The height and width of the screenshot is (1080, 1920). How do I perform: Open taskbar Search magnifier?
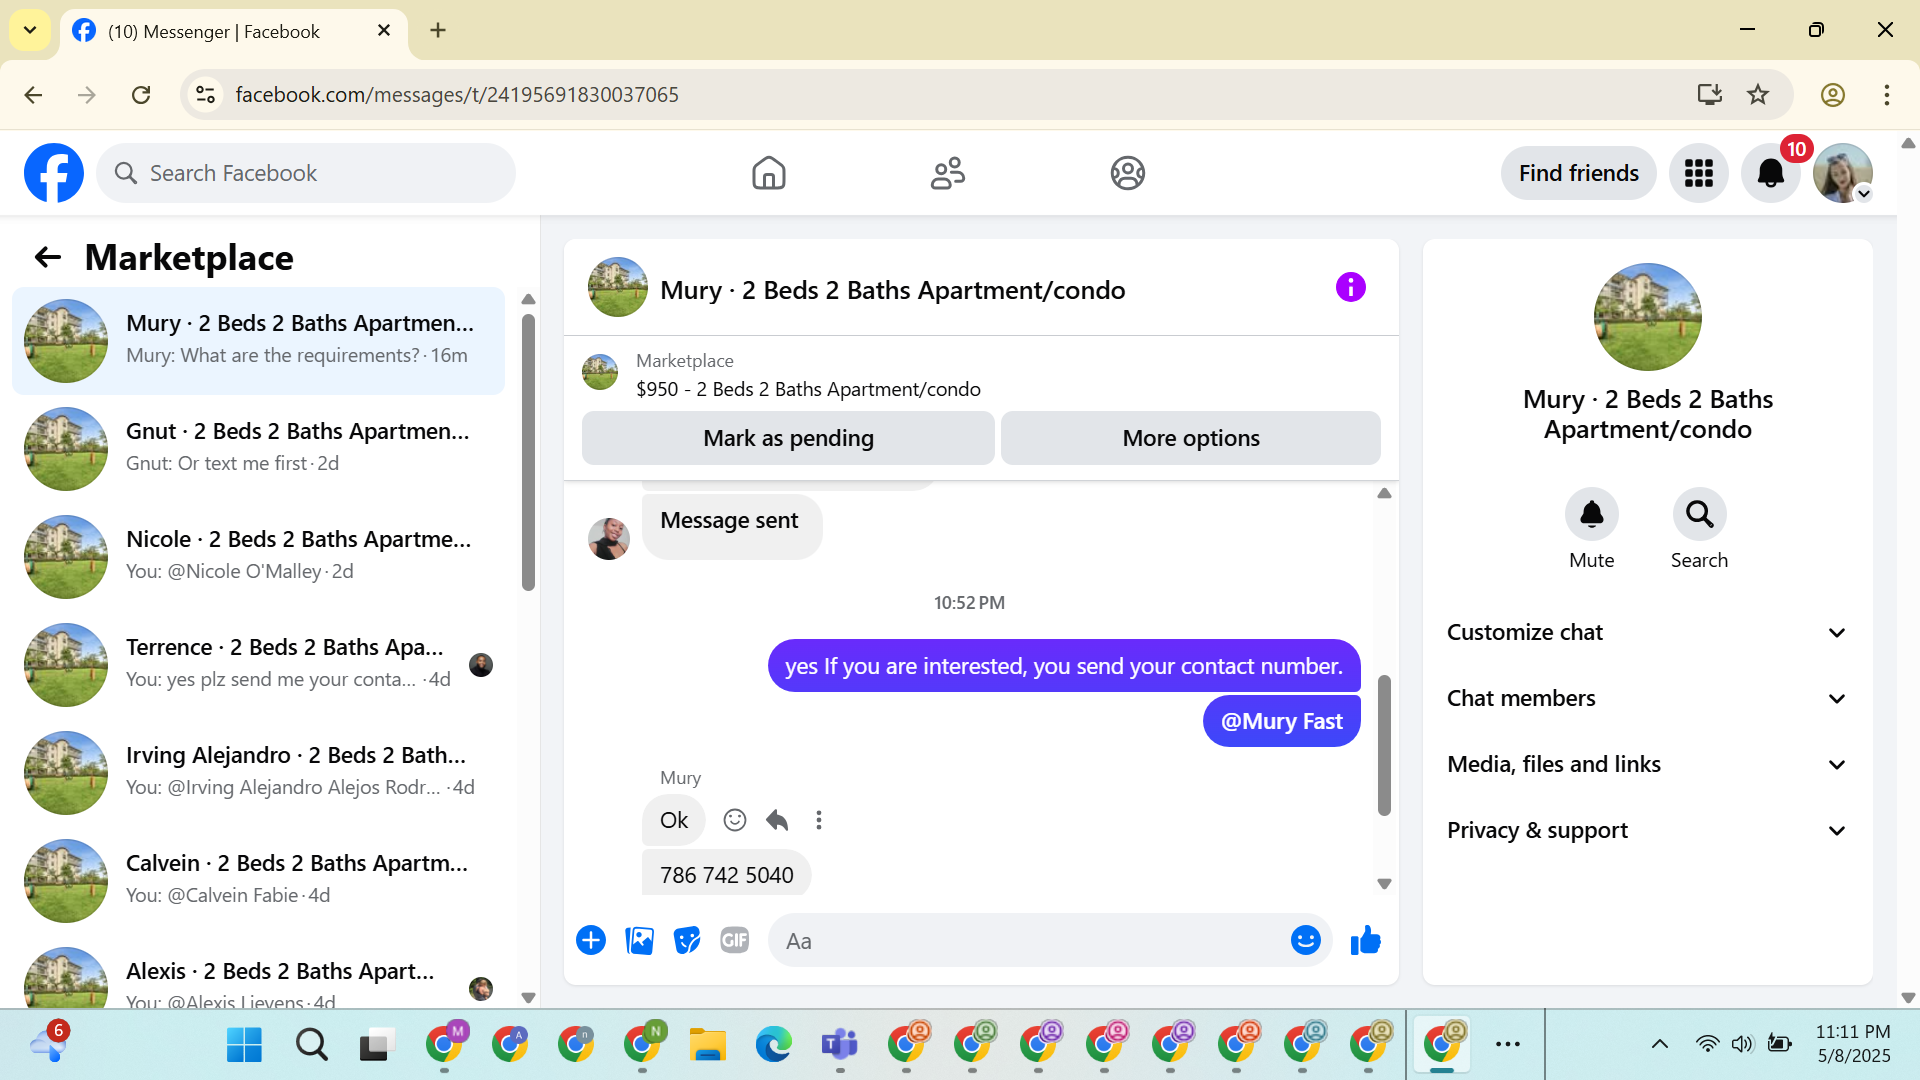click(x=311, y=1045)
